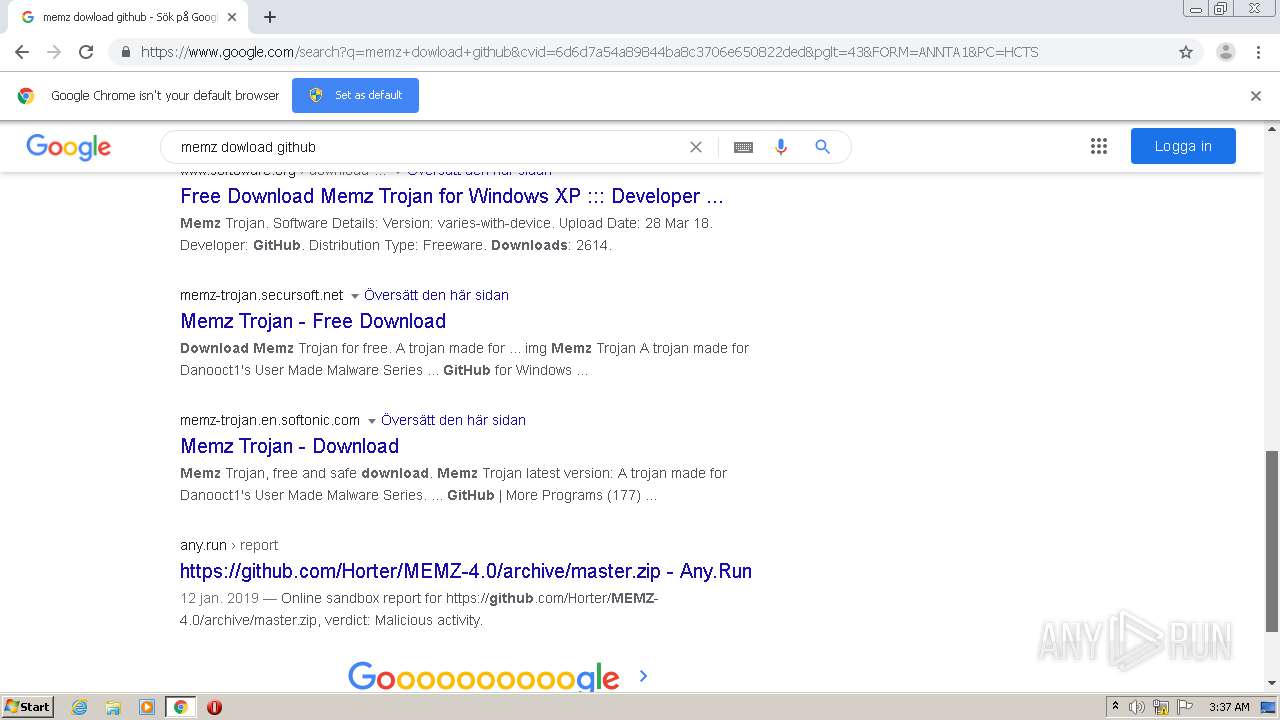Submit search with magnifier icon

click(x=823, y=147)
